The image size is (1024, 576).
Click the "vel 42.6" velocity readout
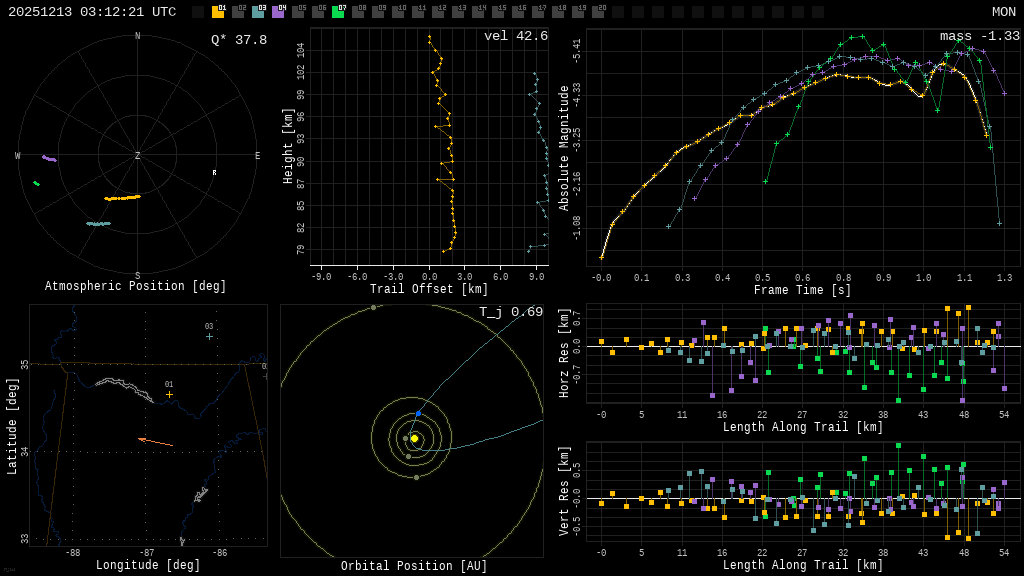coord(516,36)
